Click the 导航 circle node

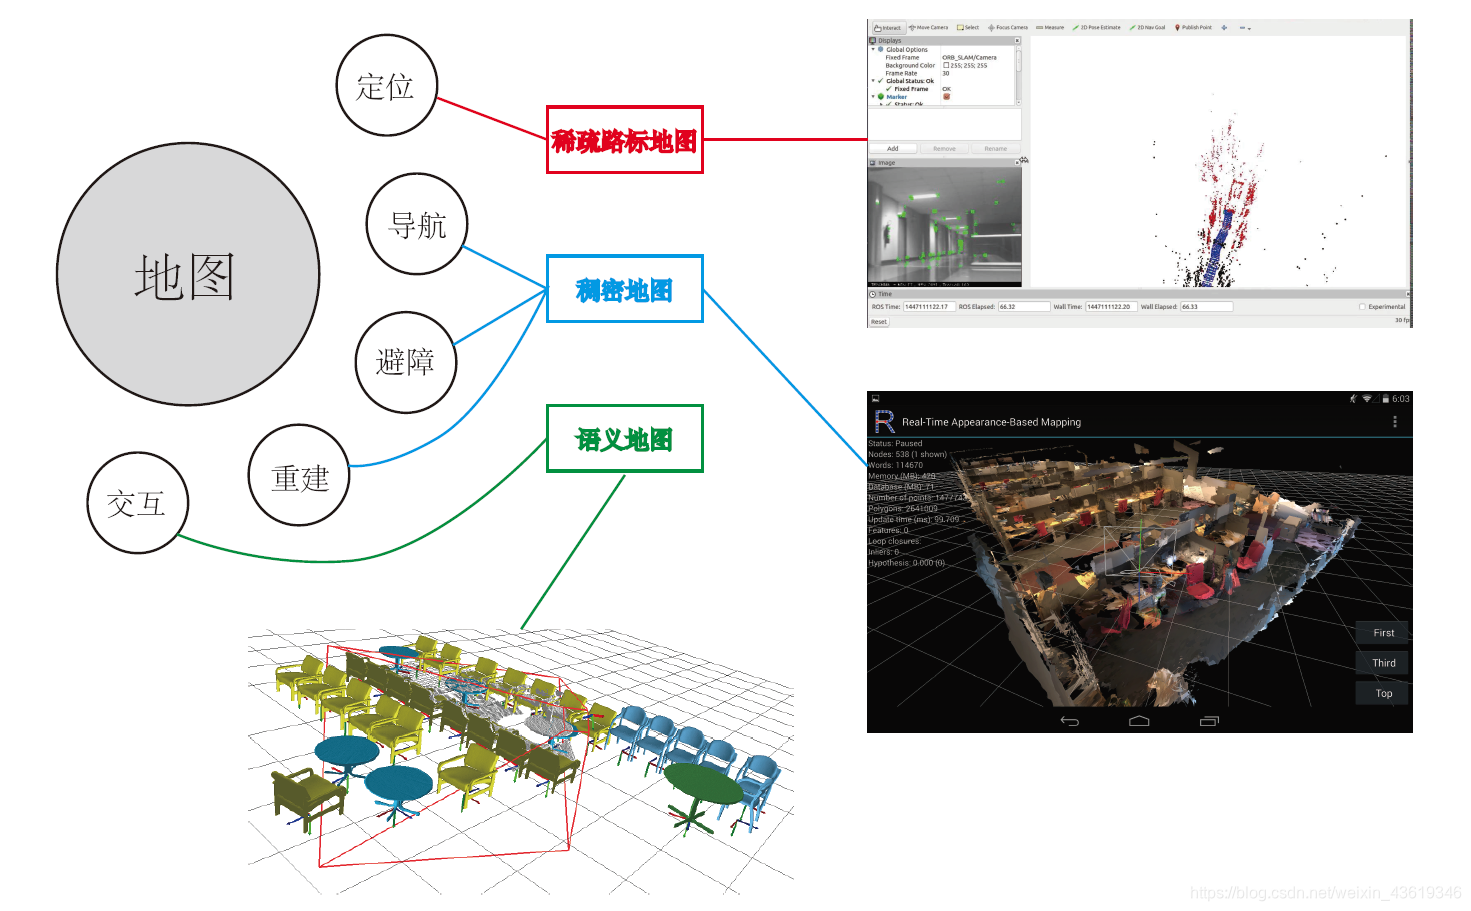417,224
